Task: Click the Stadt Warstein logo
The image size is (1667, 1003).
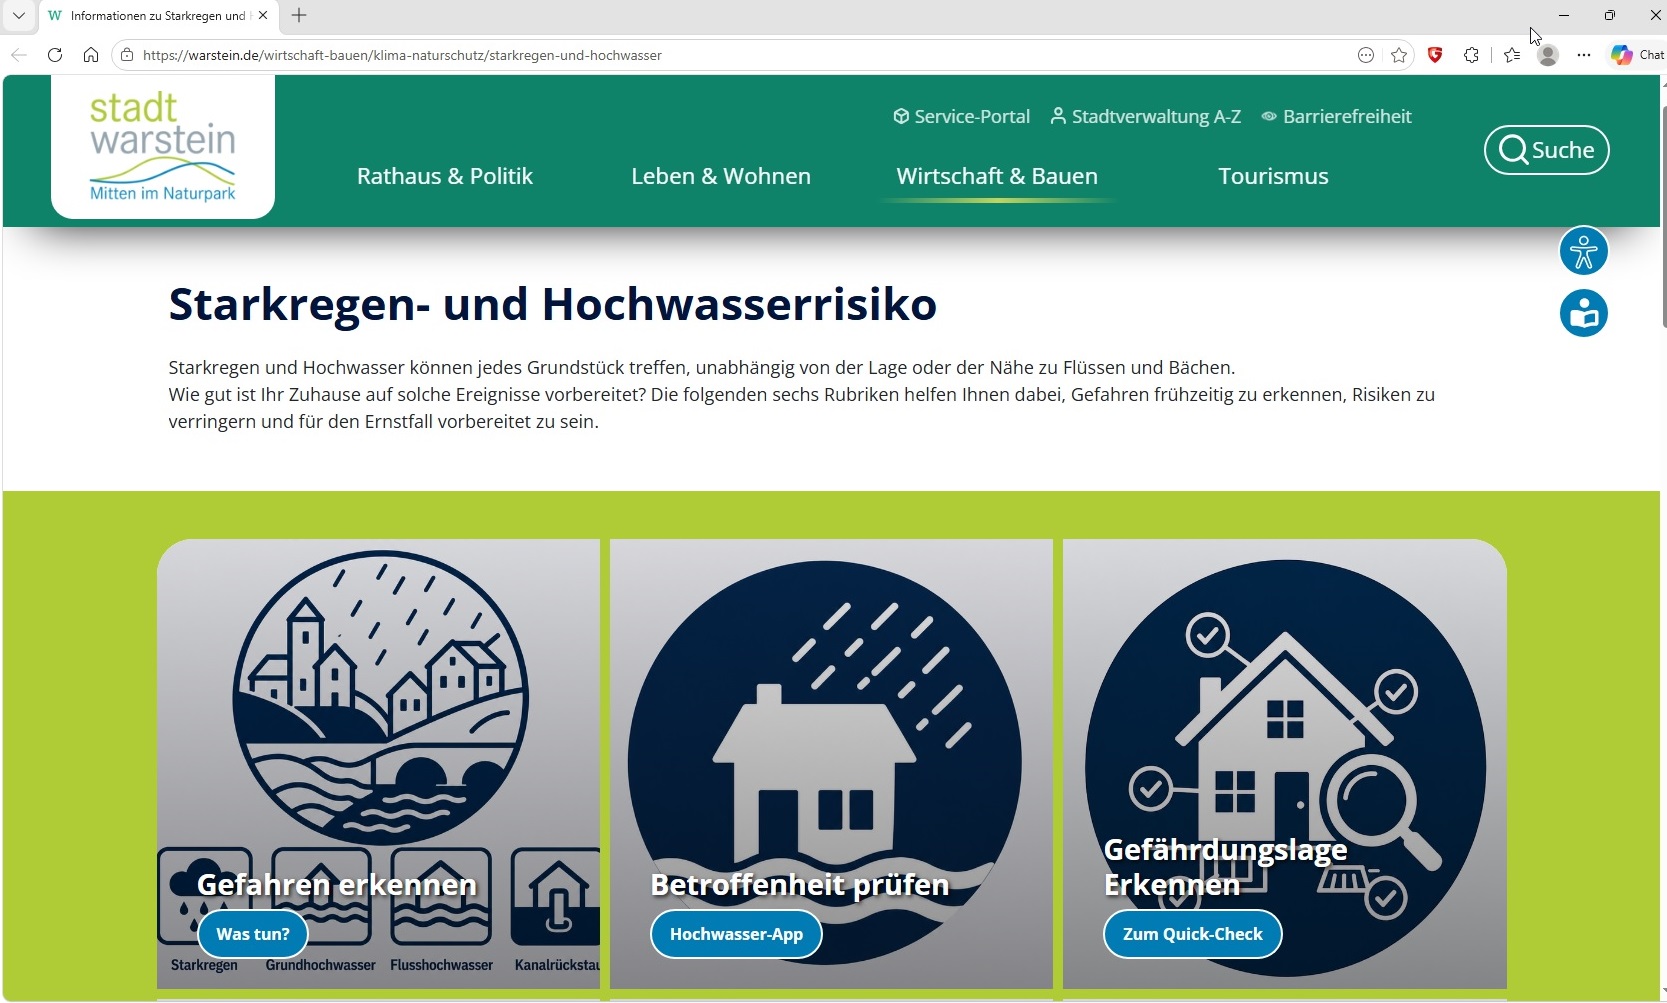Action: [x=163, y=147]
